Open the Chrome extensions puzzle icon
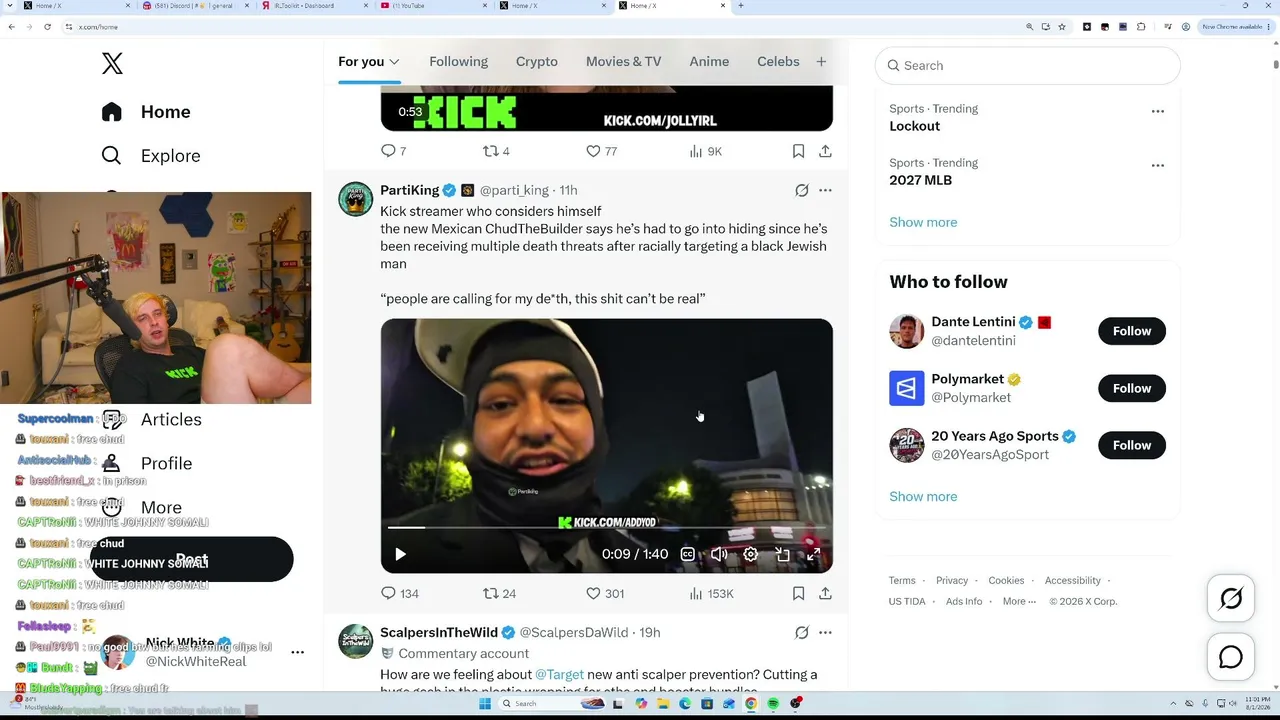Image resolution: width=1280 pixels, height=720 pixels. coord(1141,27)
